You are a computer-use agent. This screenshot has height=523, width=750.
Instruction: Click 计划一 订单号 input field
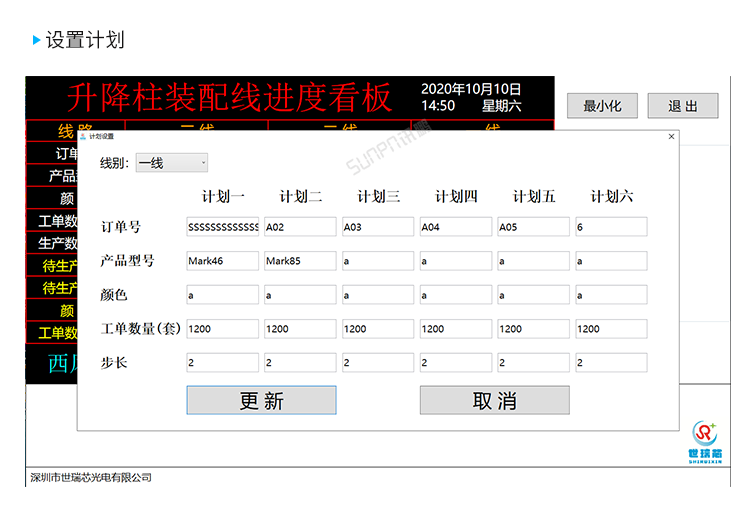[x=222, y=227]
